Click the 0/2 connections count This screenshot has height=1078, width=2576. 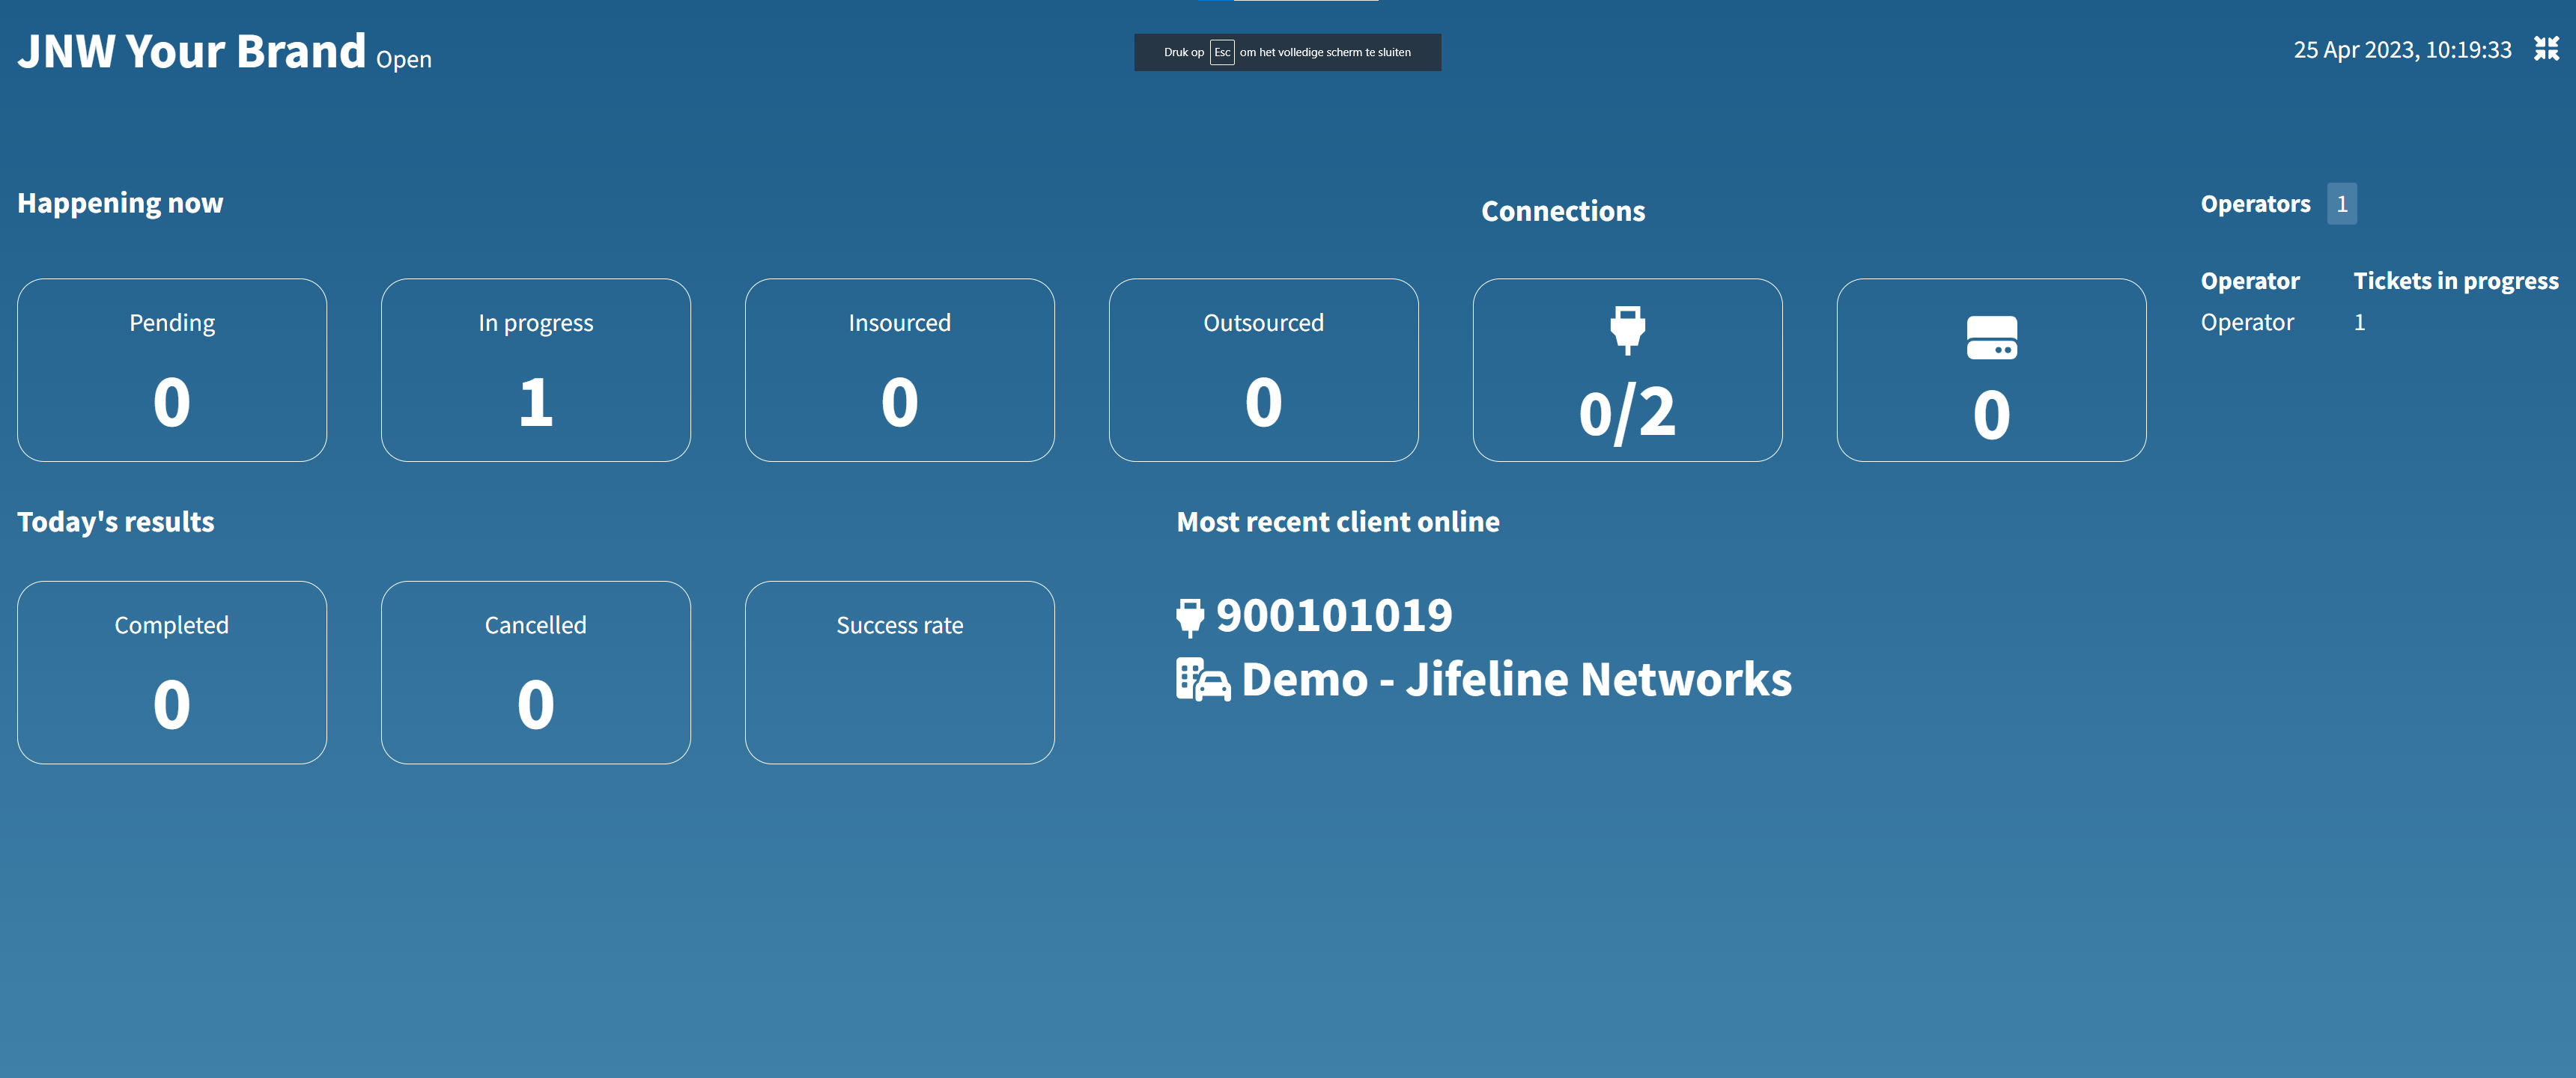[x=1627, y=412]
